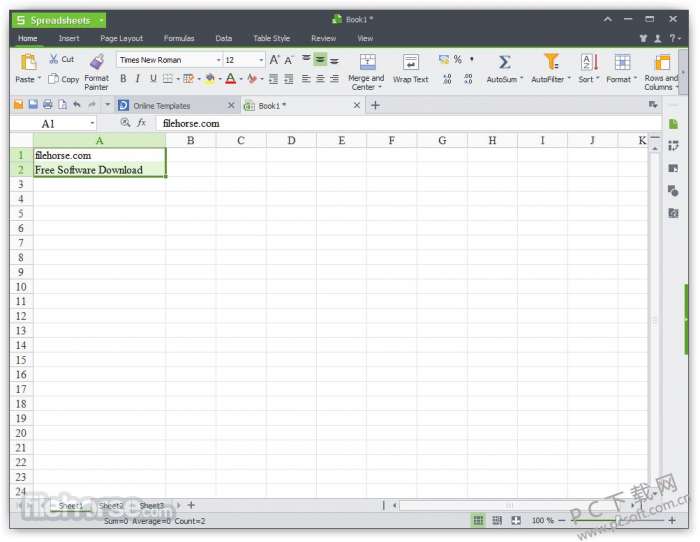
Task: Close the Online Templates tab
Action: pos(231,105)
